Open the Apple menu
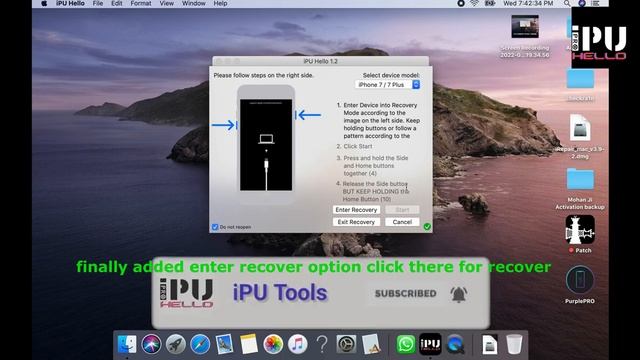The image size is (640, 360). pos(44,3)
